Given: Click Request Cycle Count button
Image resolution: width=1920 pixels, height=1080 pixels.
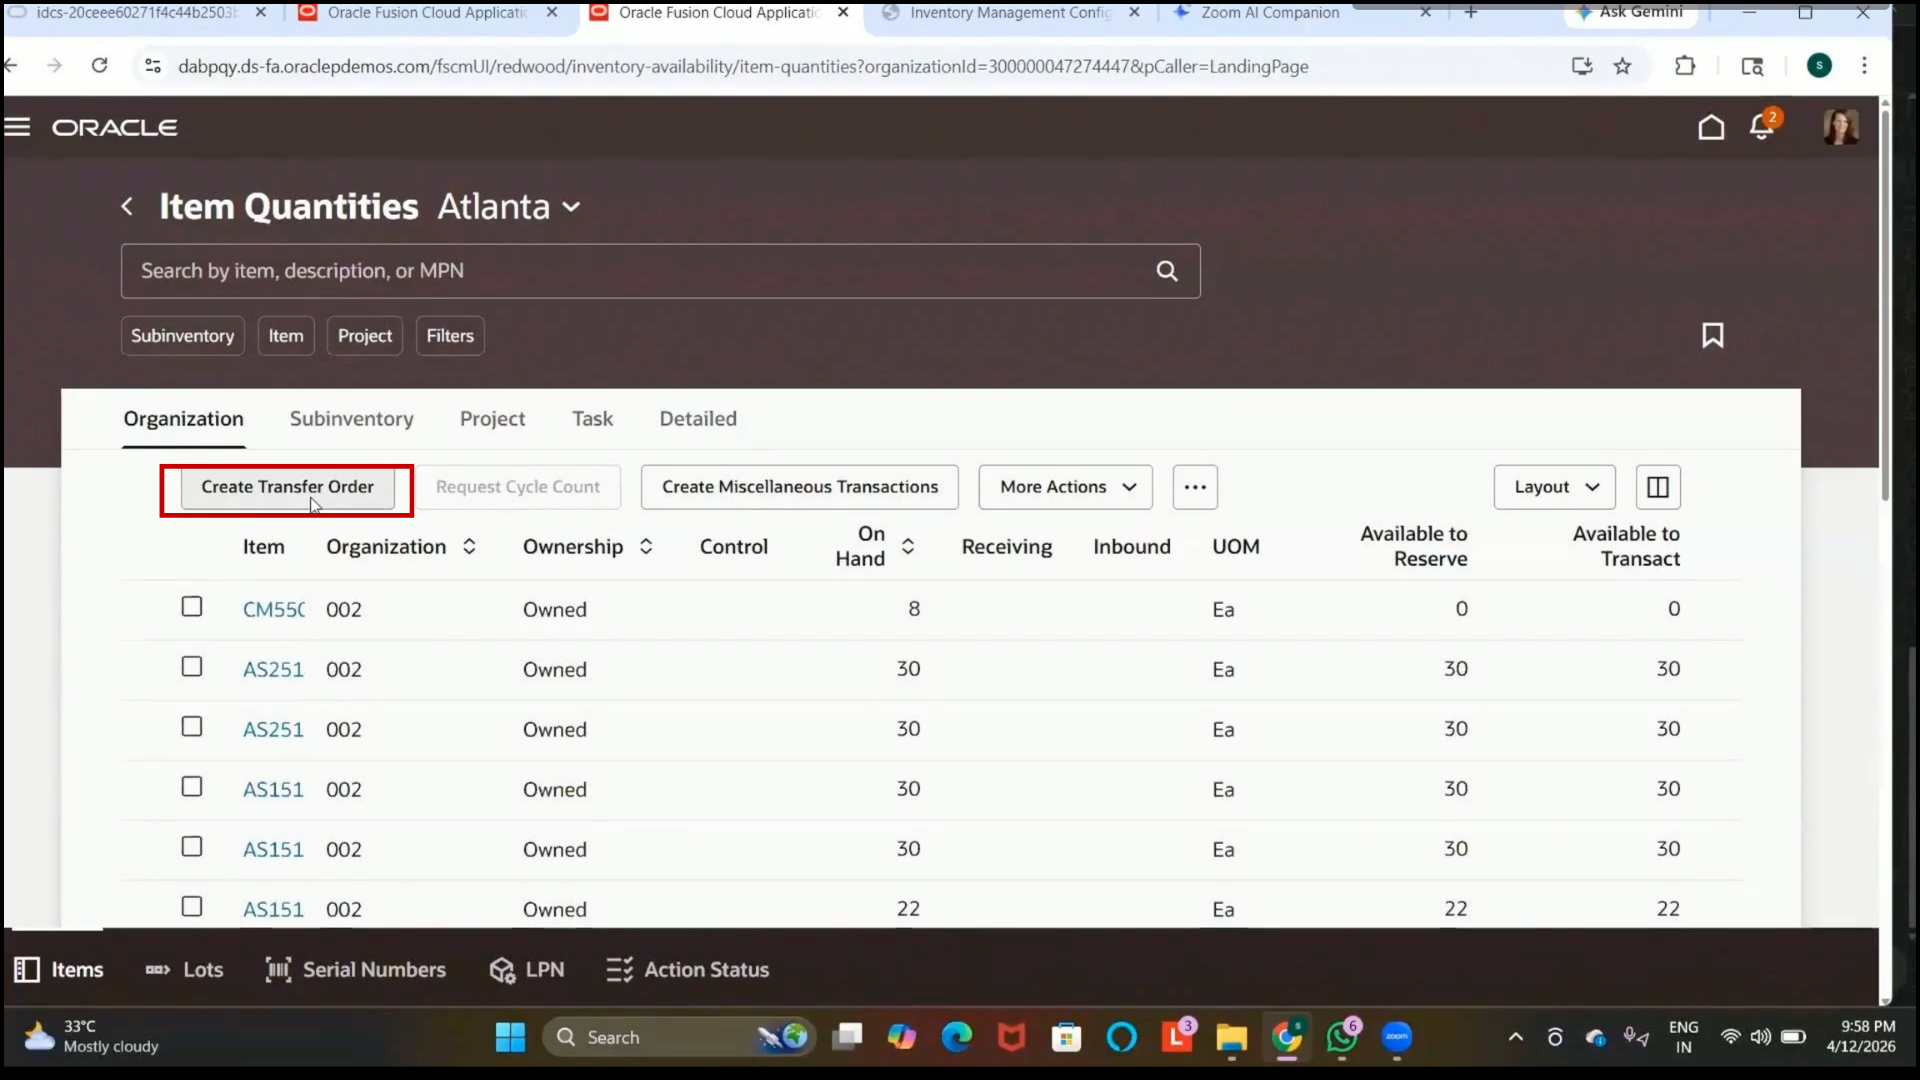Looking at the screenshot, I should tap(518, 487).
